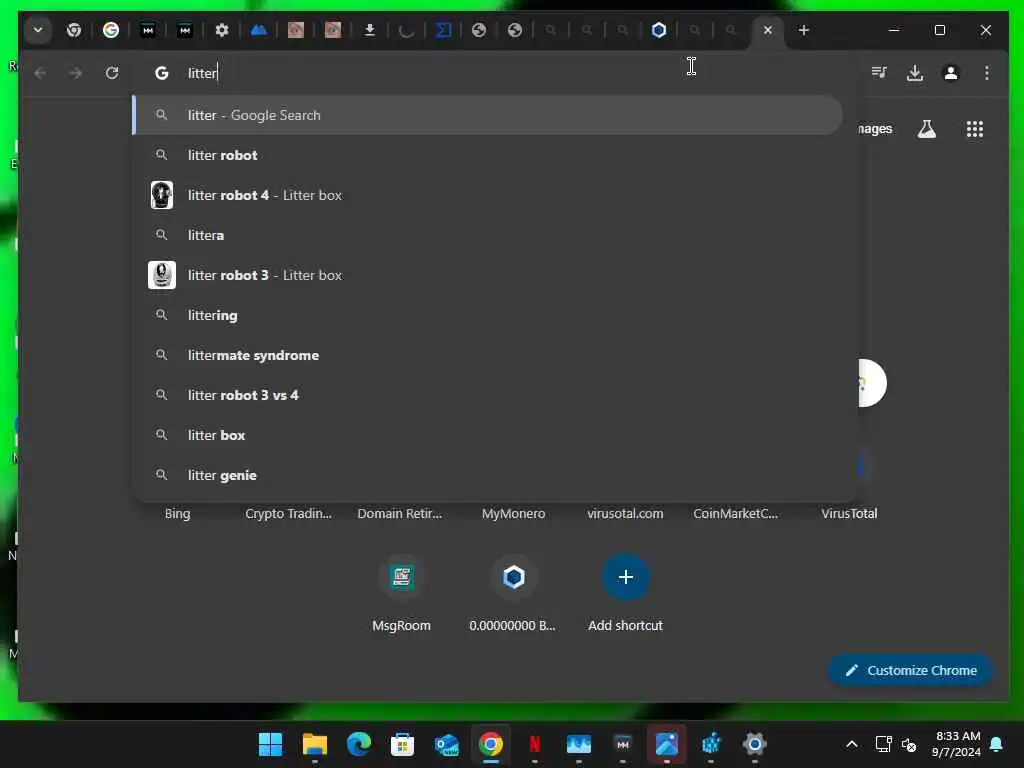Open the Bing shortcut label
The height and width of the screenshot is (768, 1024).
[178, 513]
